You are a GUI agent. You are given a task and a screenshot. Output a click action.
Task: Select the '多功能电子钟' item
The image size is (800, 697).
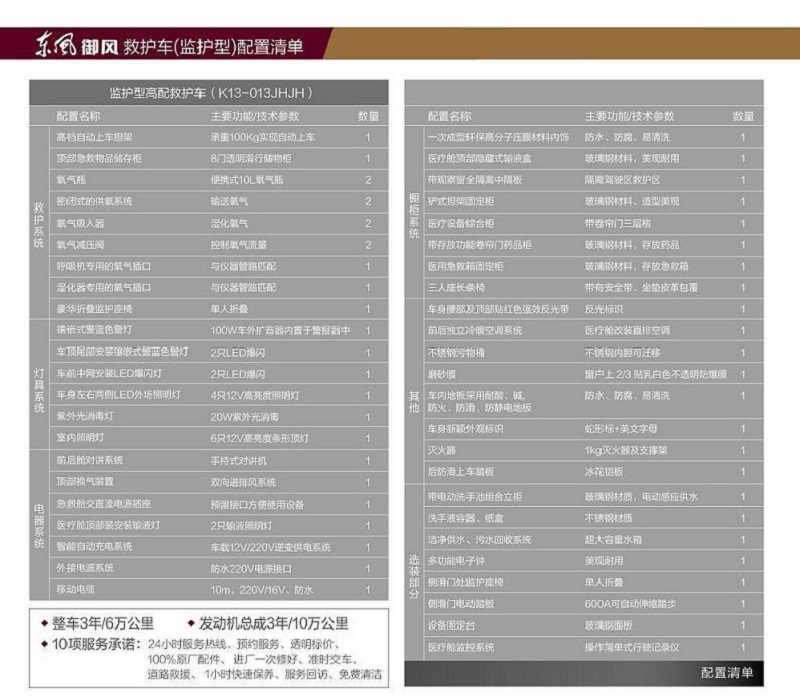pos(456,561)
